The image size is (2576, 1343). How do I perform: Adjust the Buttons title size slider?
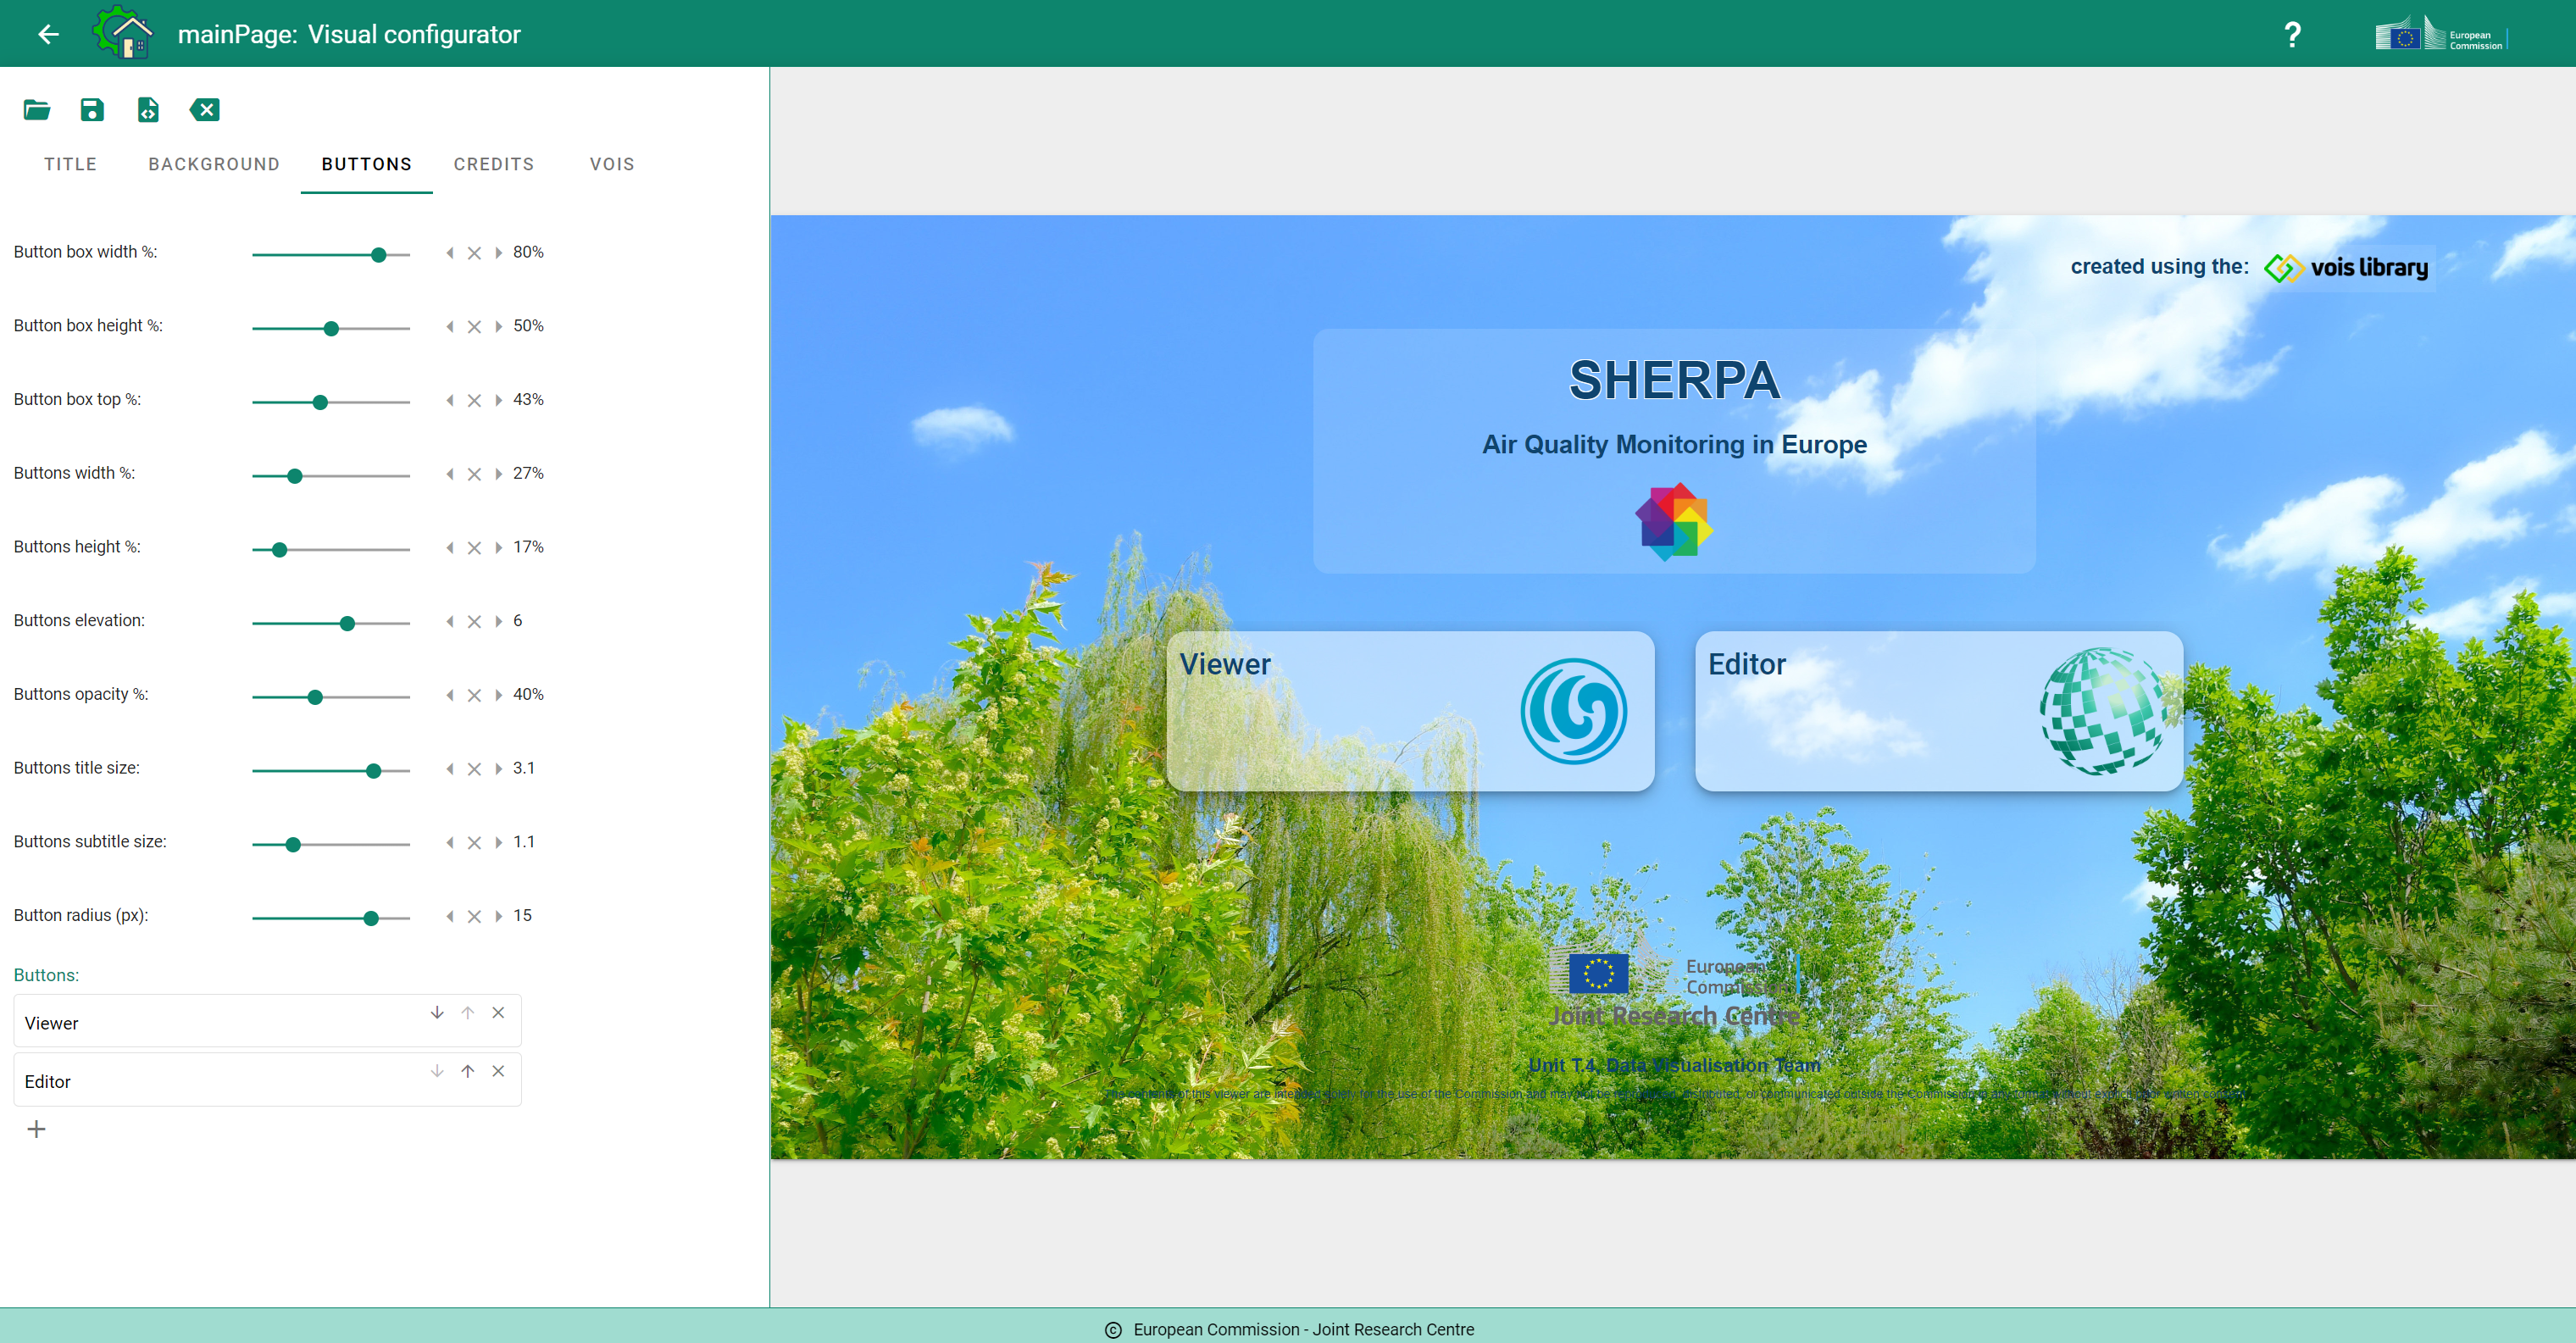pos(331,770)
